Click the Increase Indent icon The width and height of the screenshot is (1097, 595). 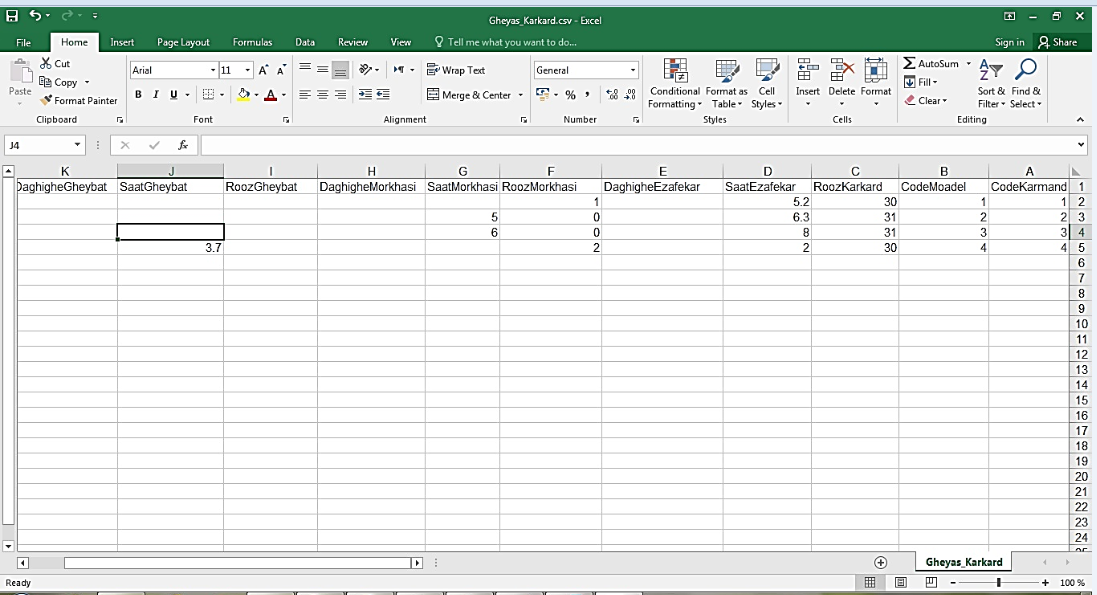(383, 94)
